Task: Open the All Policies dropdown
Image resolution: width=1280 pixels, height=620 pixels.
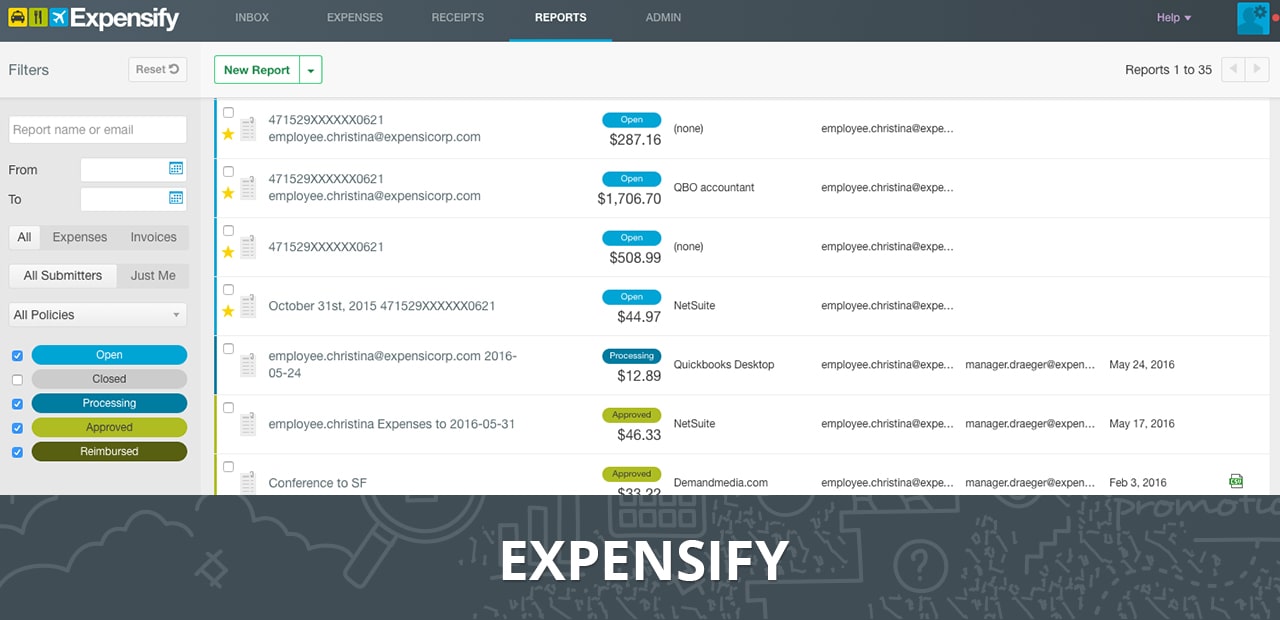Action: pyautogui.click(x=98, y=315)
